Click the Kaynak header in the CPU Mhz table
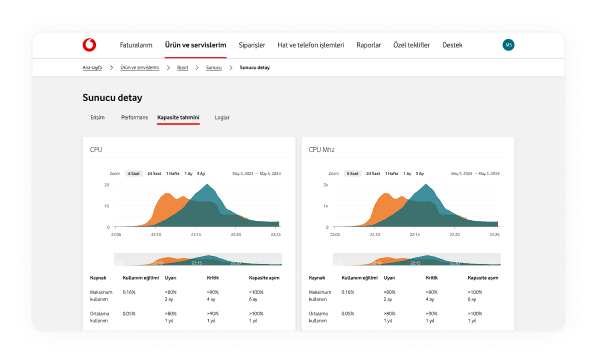Screen dimensions: 598x364 click(317, 278)
